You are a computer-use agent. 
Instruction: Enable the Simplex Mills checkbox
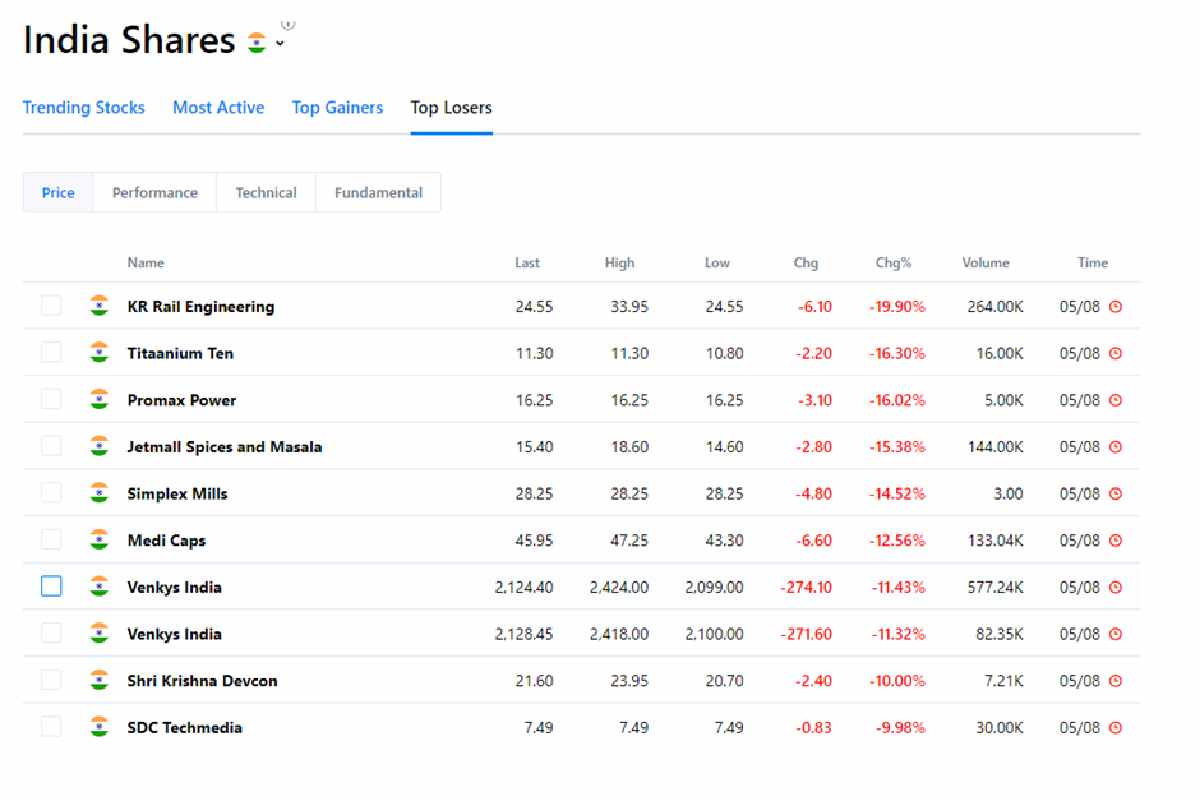coord(51,493)
